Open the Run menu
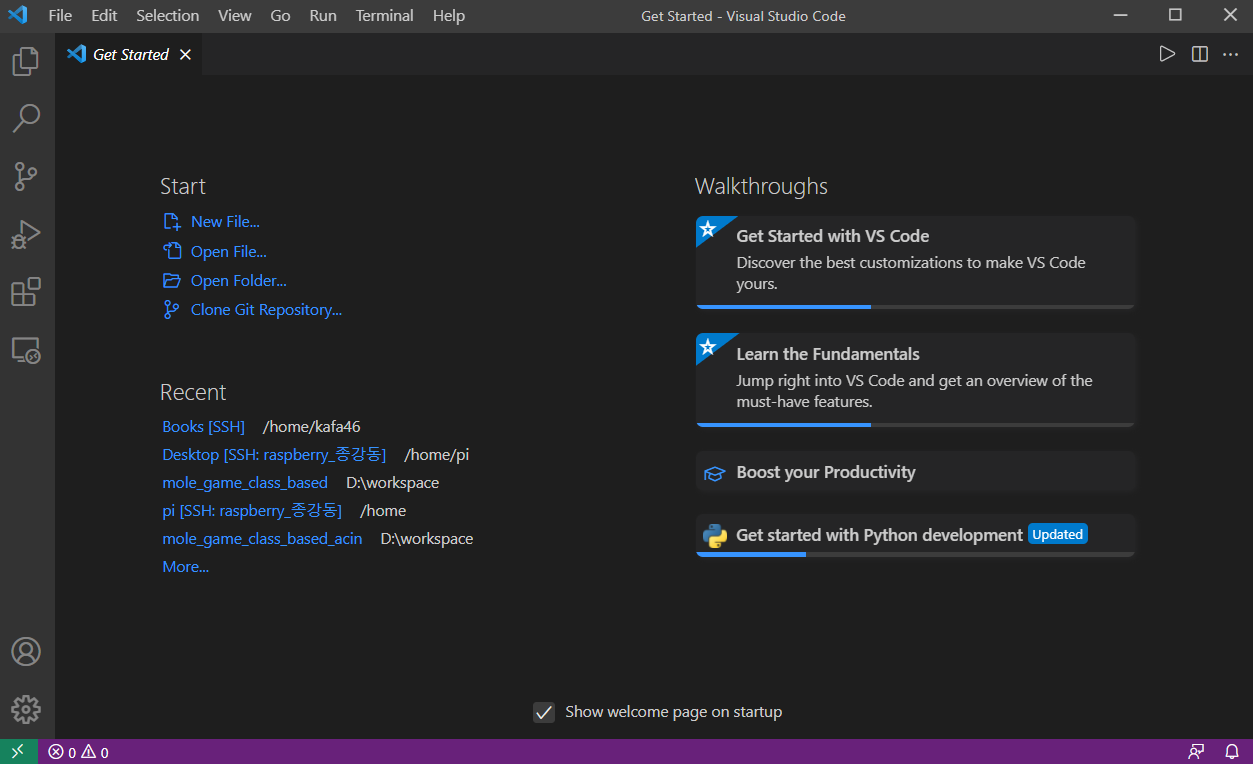1253x764 pixels. click(323, 16)
